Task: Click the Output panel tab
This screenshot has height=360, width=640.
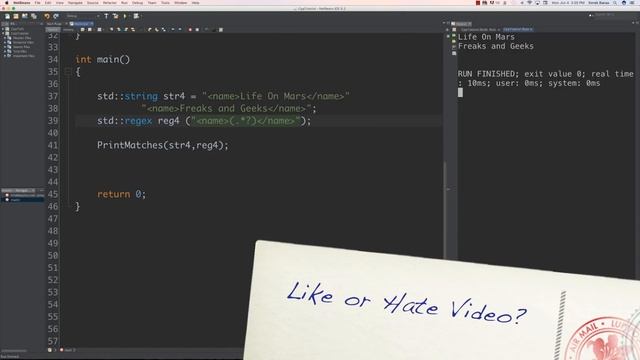Action: click(462, 24)
